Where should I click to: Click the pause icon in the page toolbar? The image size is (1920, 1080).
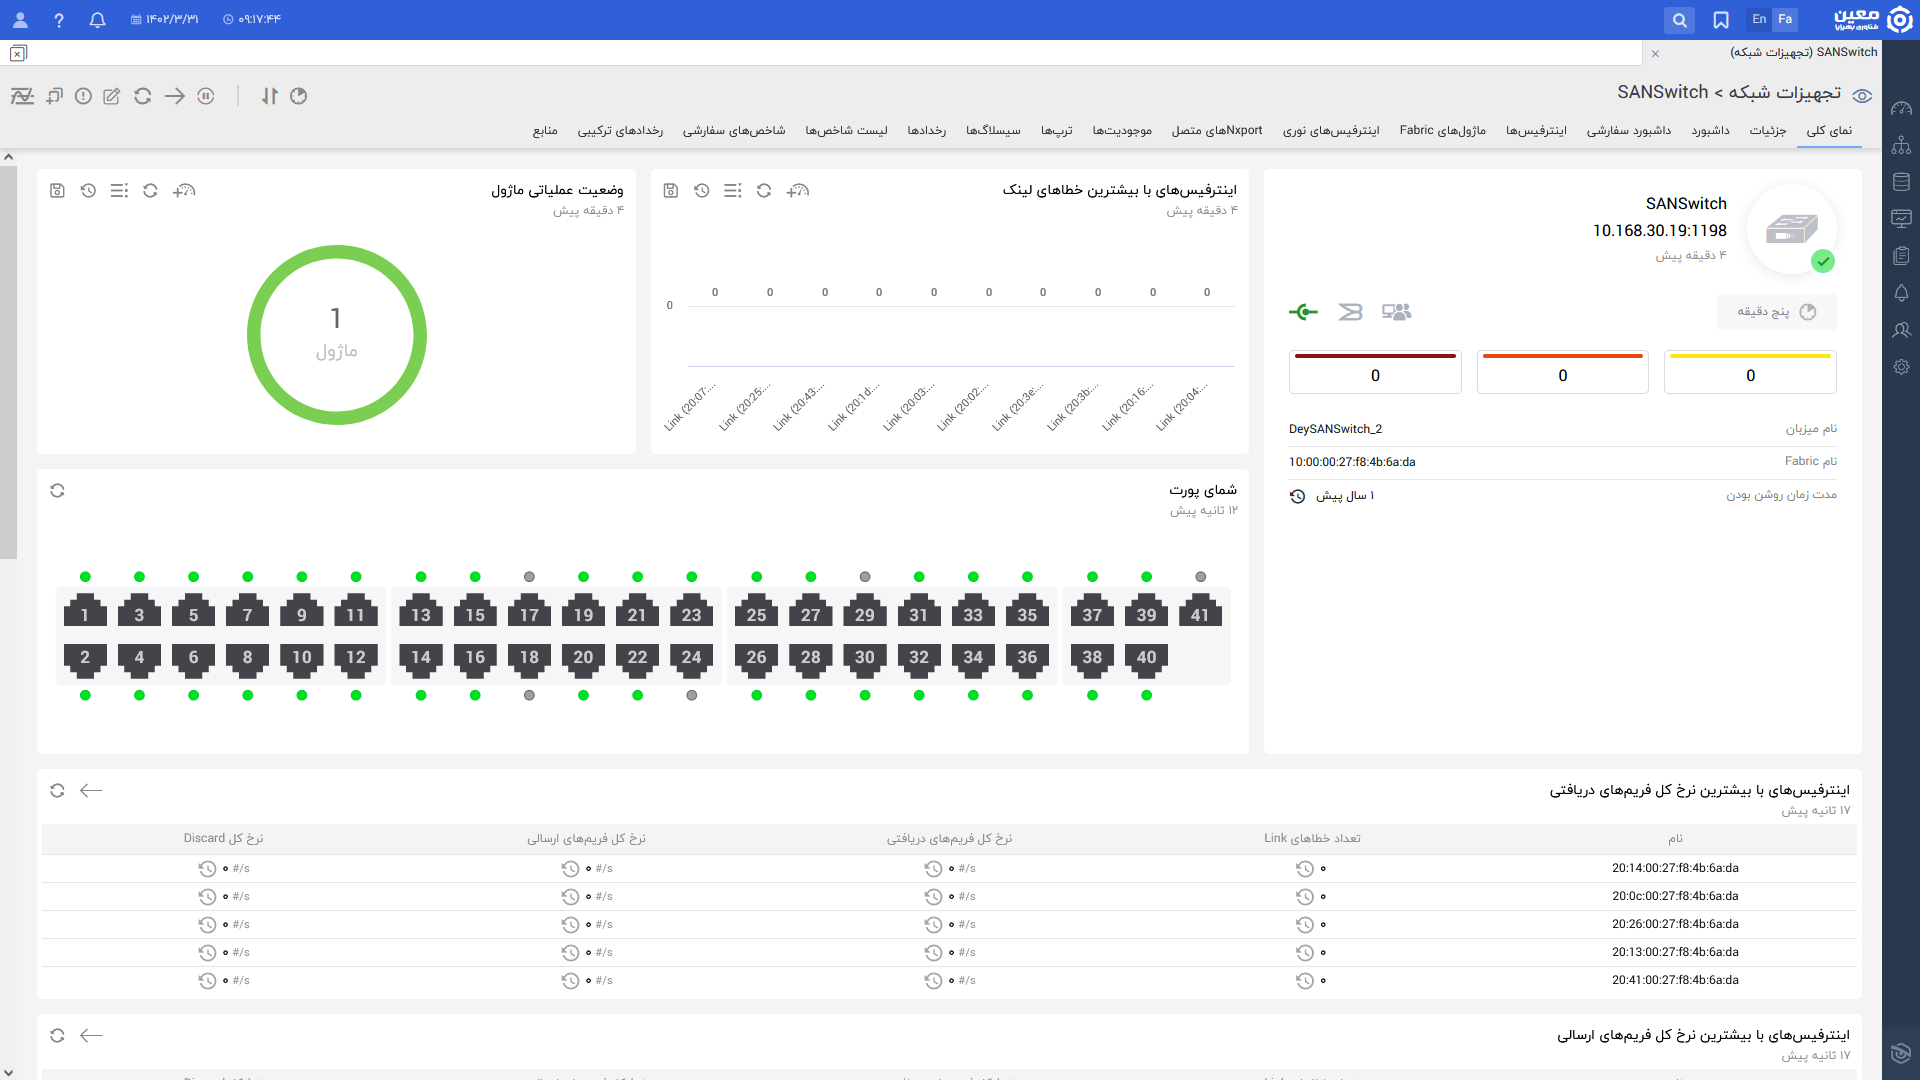point(206,96)
